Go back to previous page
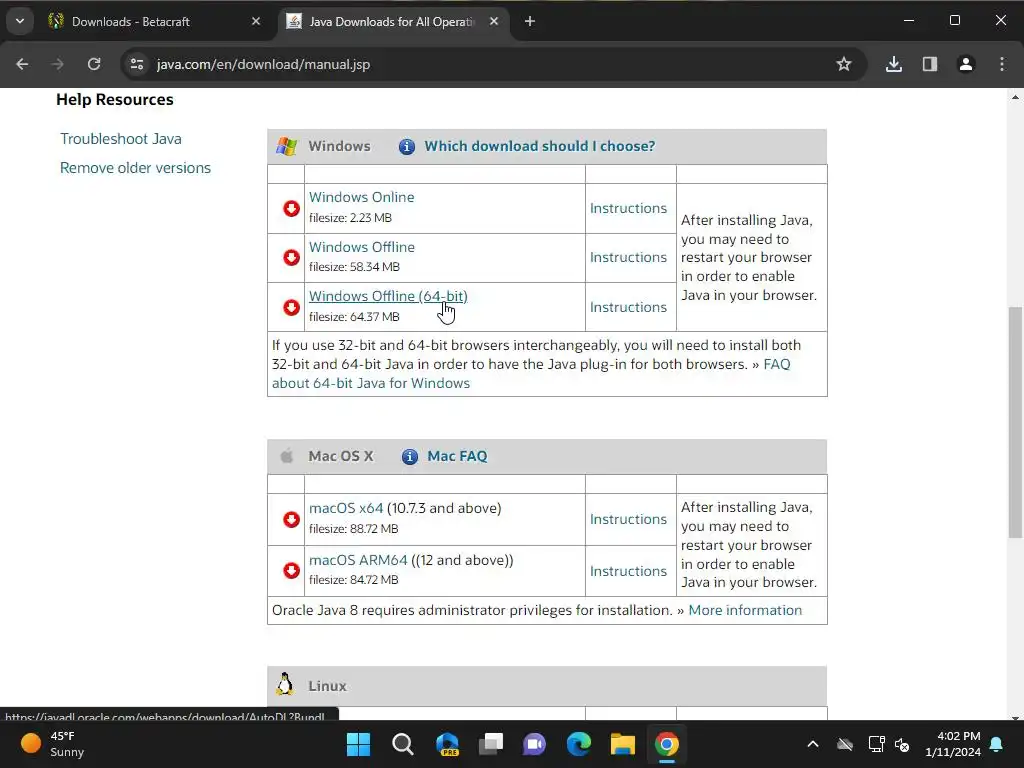 22,64
